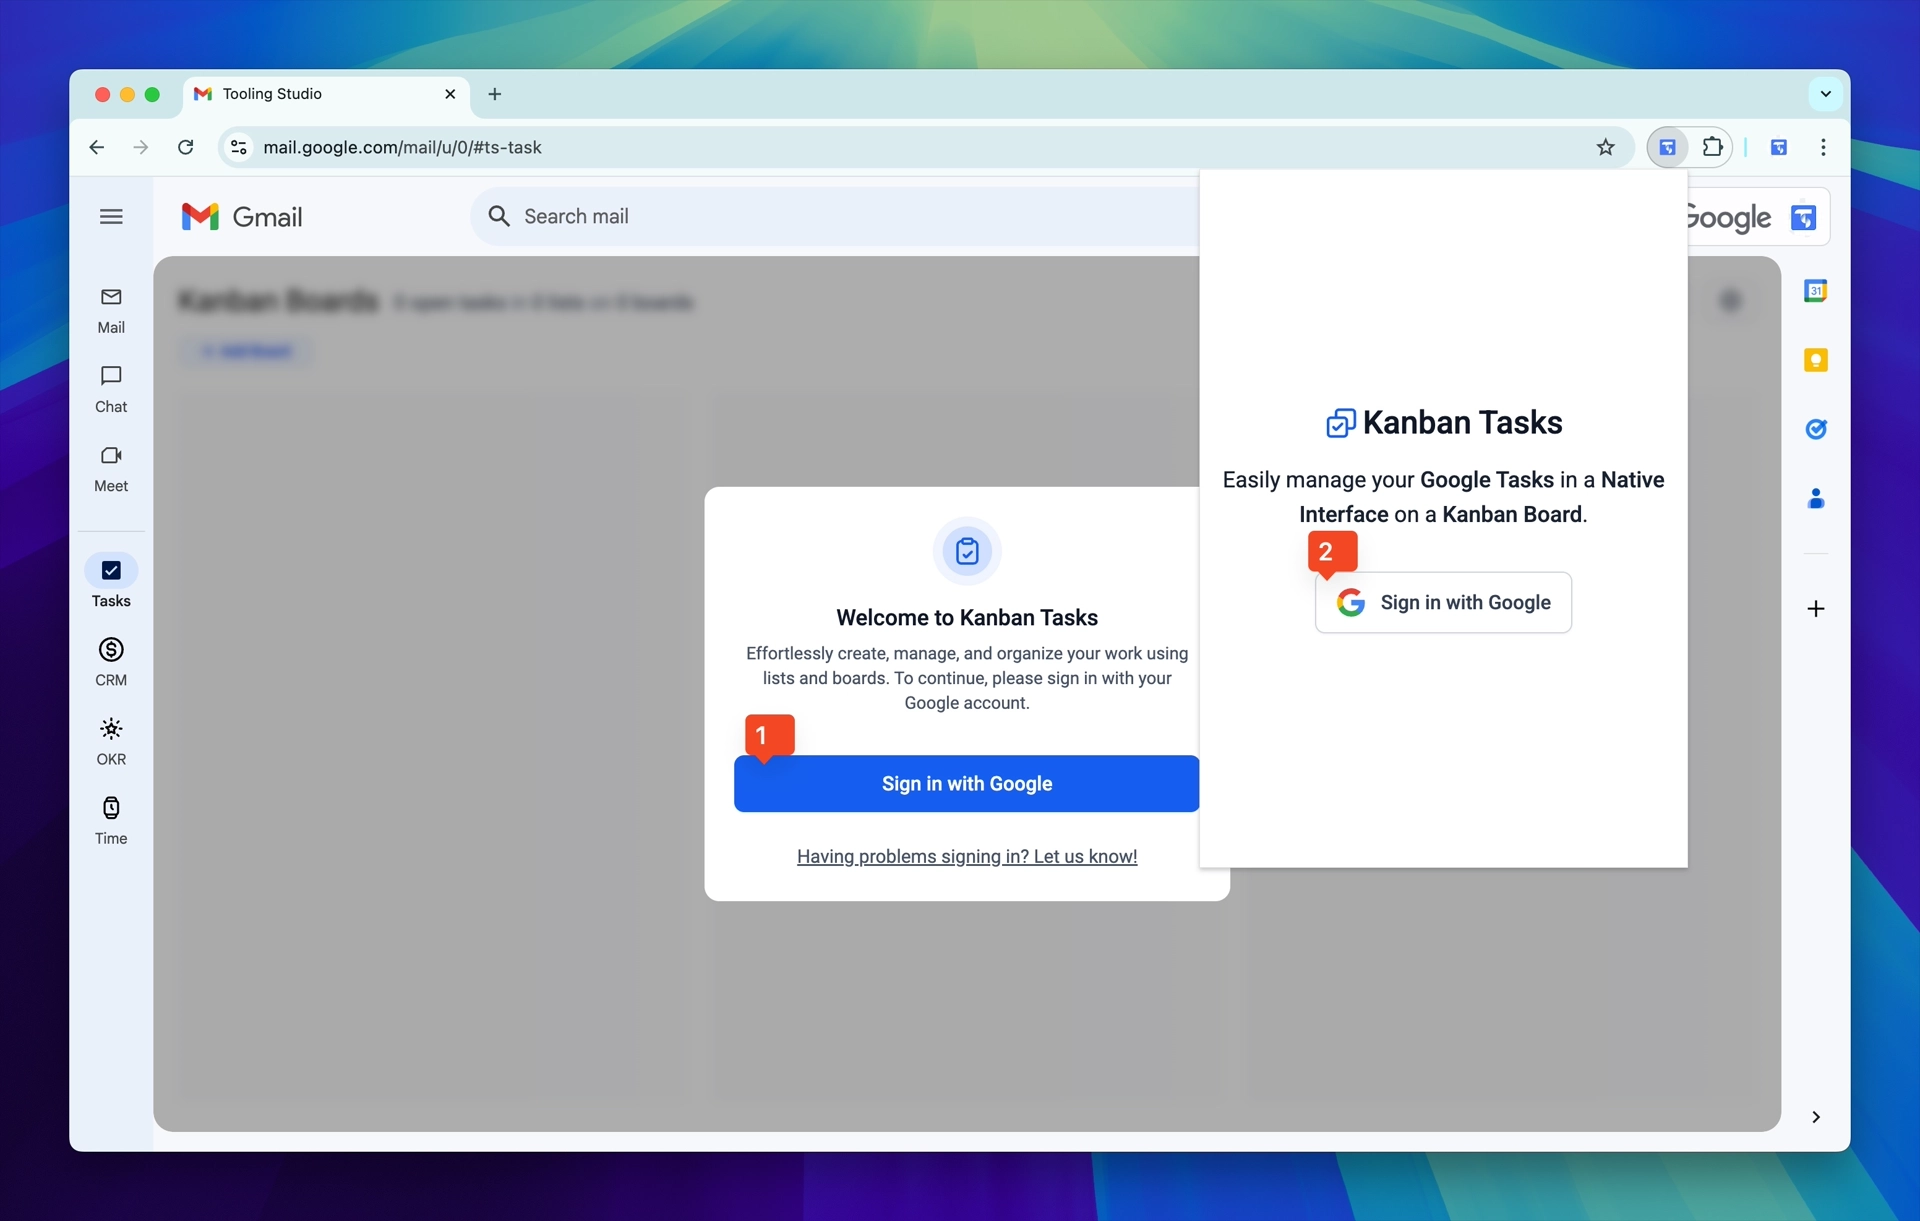
Task: Open Chat in the Gmail sidebar
Action: point(111,389)
